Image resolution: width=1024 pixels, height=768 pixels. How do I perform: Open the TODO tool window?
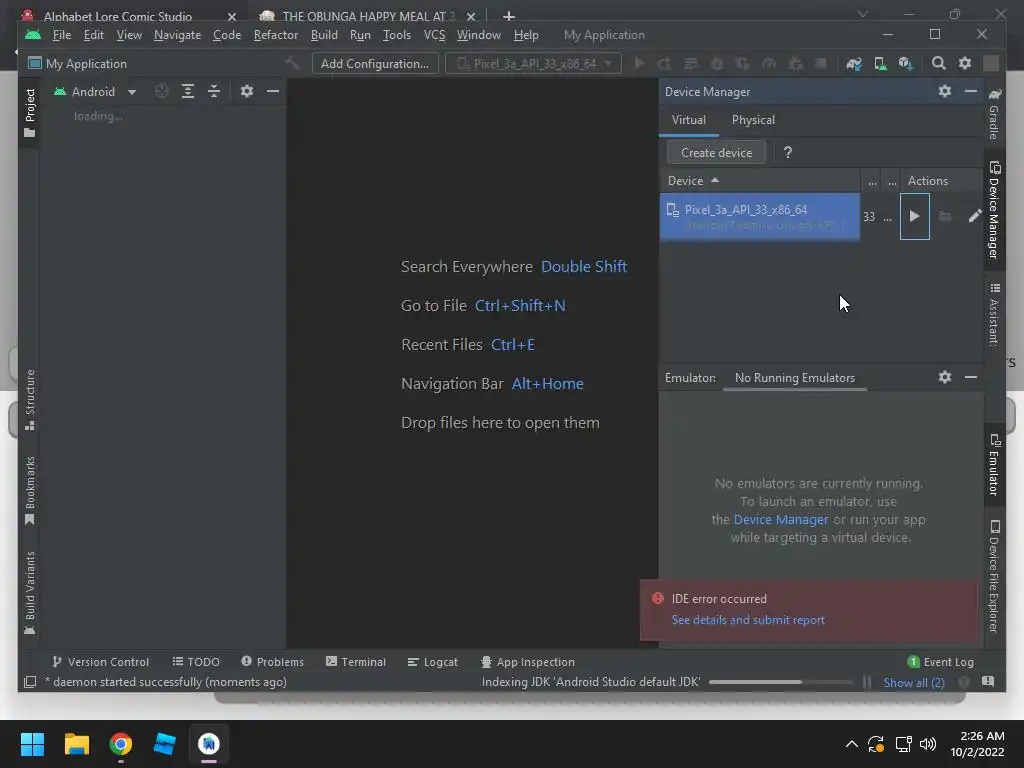195,662
